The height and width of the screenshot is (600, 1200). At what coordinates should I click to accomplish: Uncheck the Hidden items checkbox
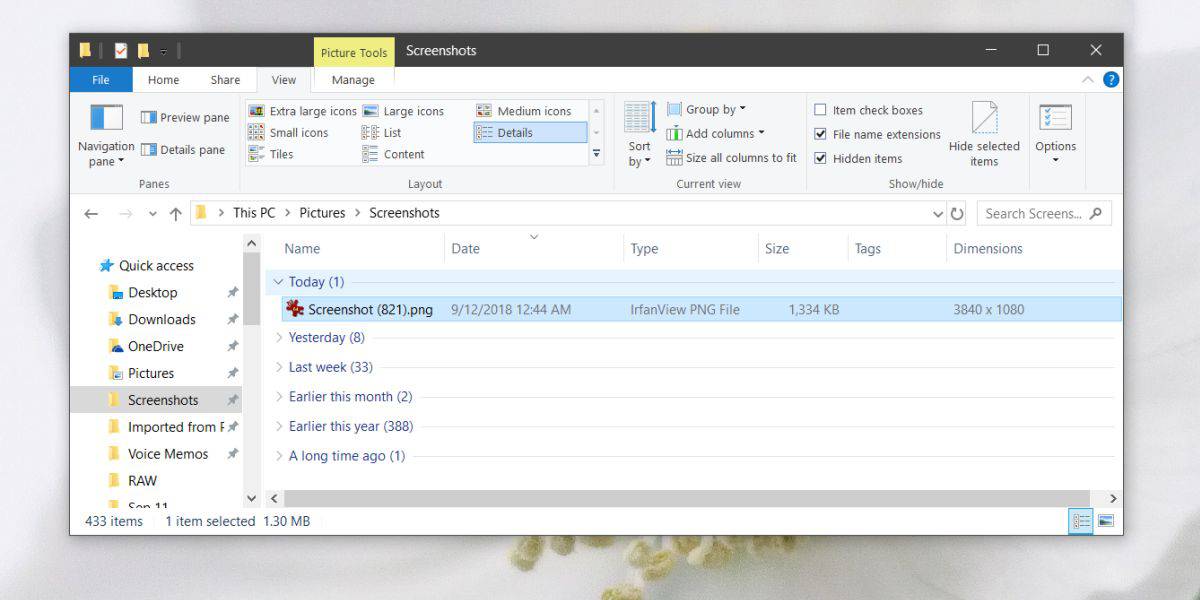(x=821, y=158)
